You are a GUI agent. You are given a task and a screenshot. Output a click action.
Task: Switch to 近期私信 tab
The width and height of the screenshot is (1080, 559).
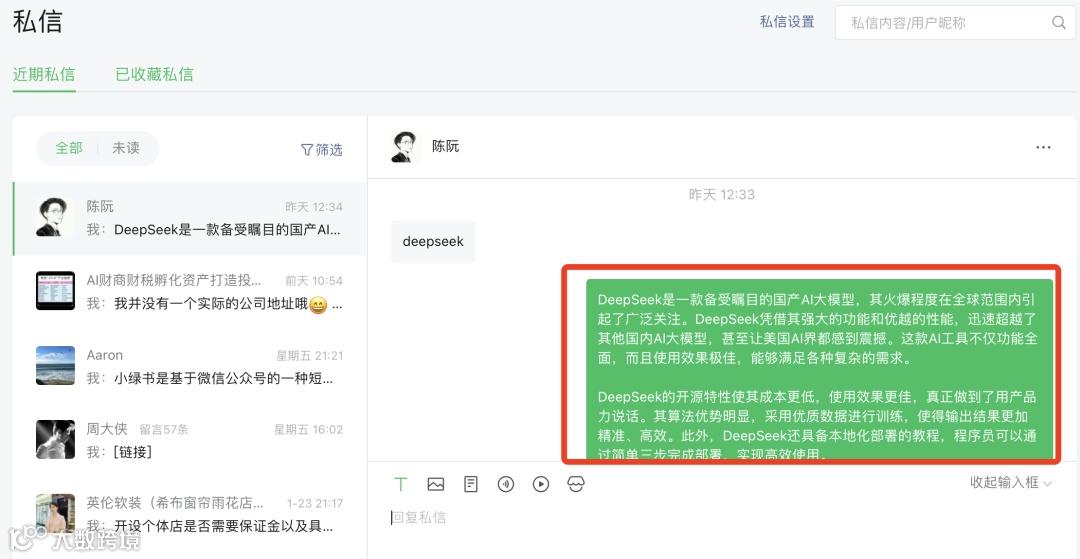click(44, 74)
